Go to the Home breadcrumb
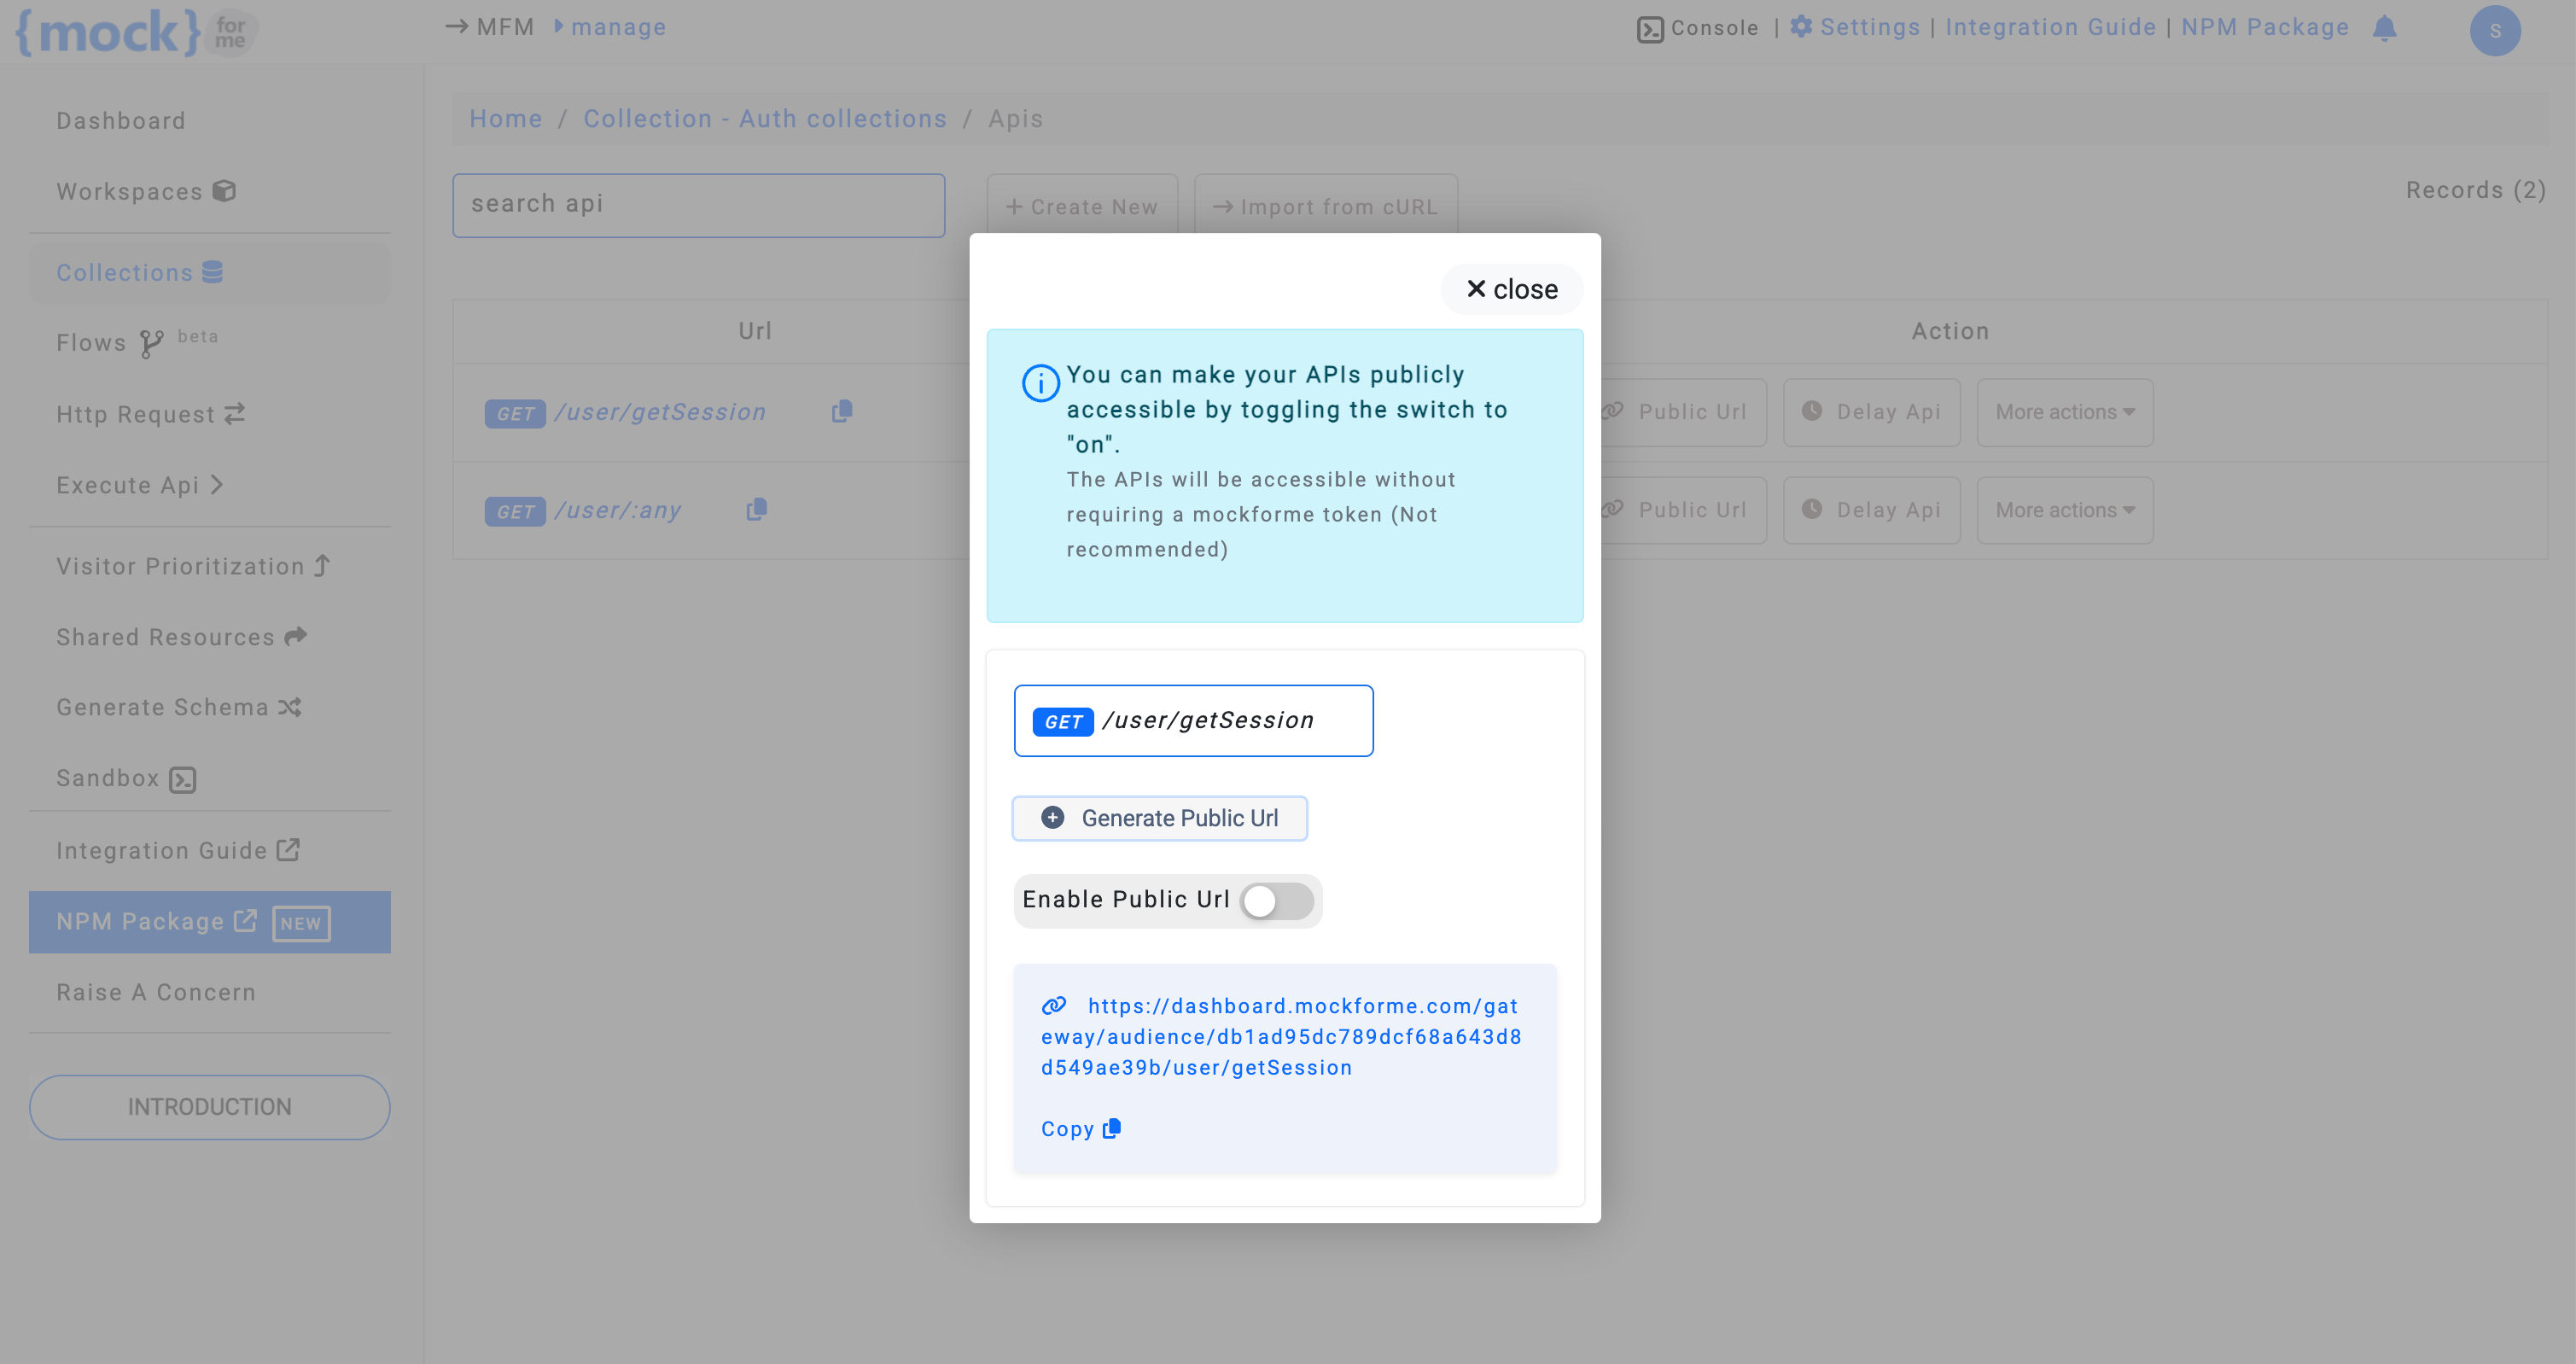2576x1364 pixels. click(x=506, y=119)
